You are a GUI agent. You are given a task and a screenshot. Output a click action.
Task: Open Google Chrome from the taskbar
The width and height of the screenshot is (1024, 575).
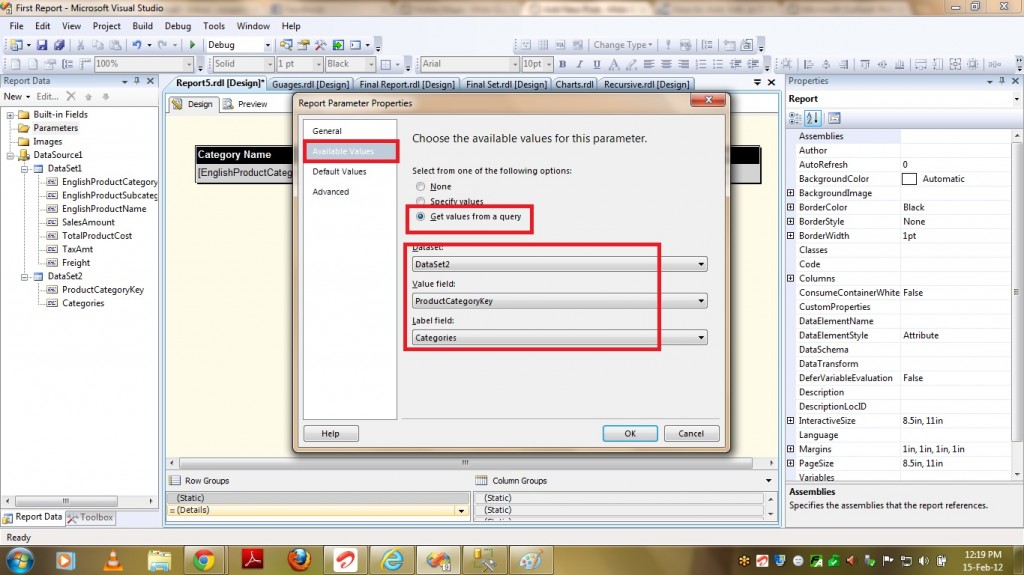[x=204, y=559]
